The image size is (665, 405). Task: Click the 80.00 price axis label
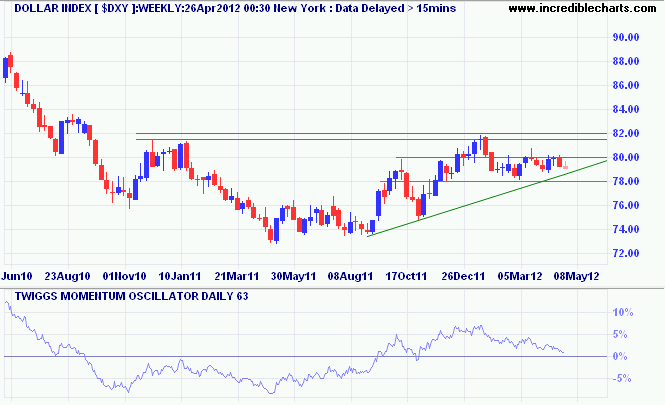click(626, 157)
